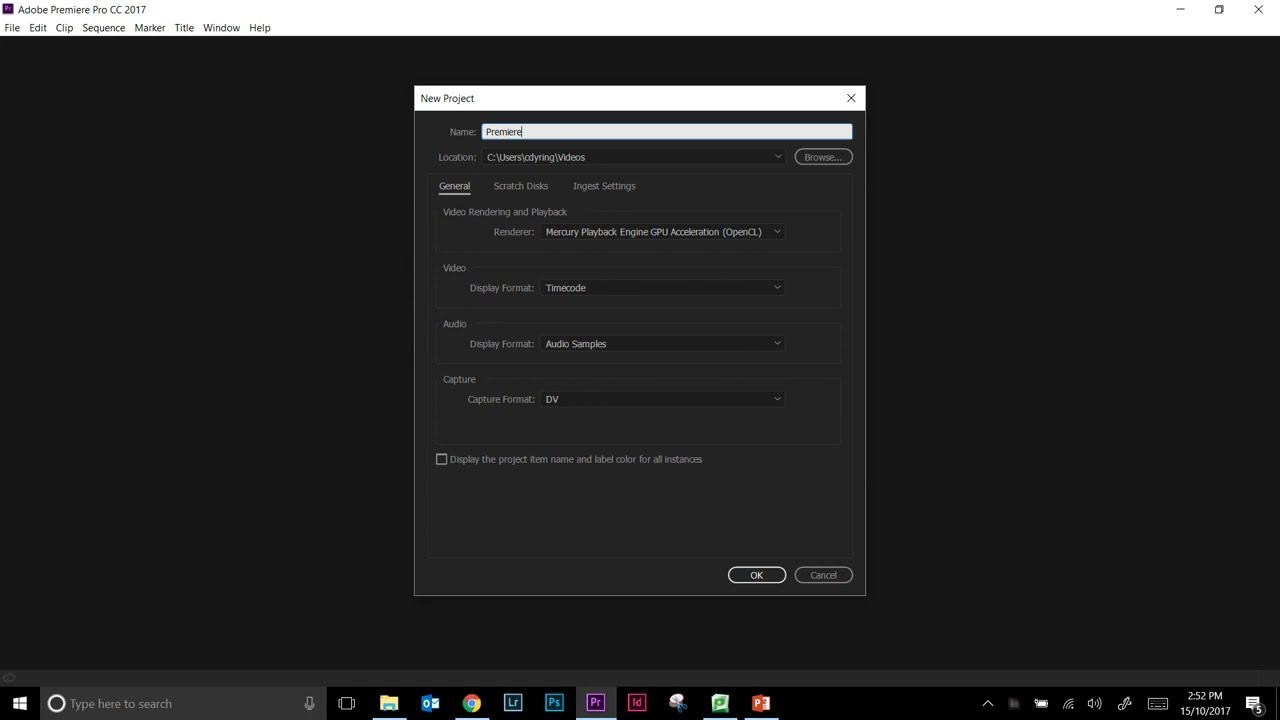Open the green Publisher-style taskbar app

tap(720, 703)
